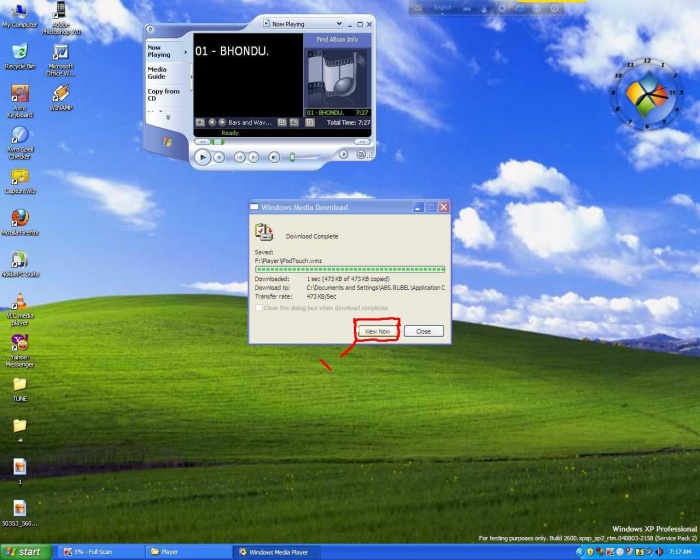700x560 pixels.
Task: Select Microsoft Office Word shortcut
Action: click(60, 60)
